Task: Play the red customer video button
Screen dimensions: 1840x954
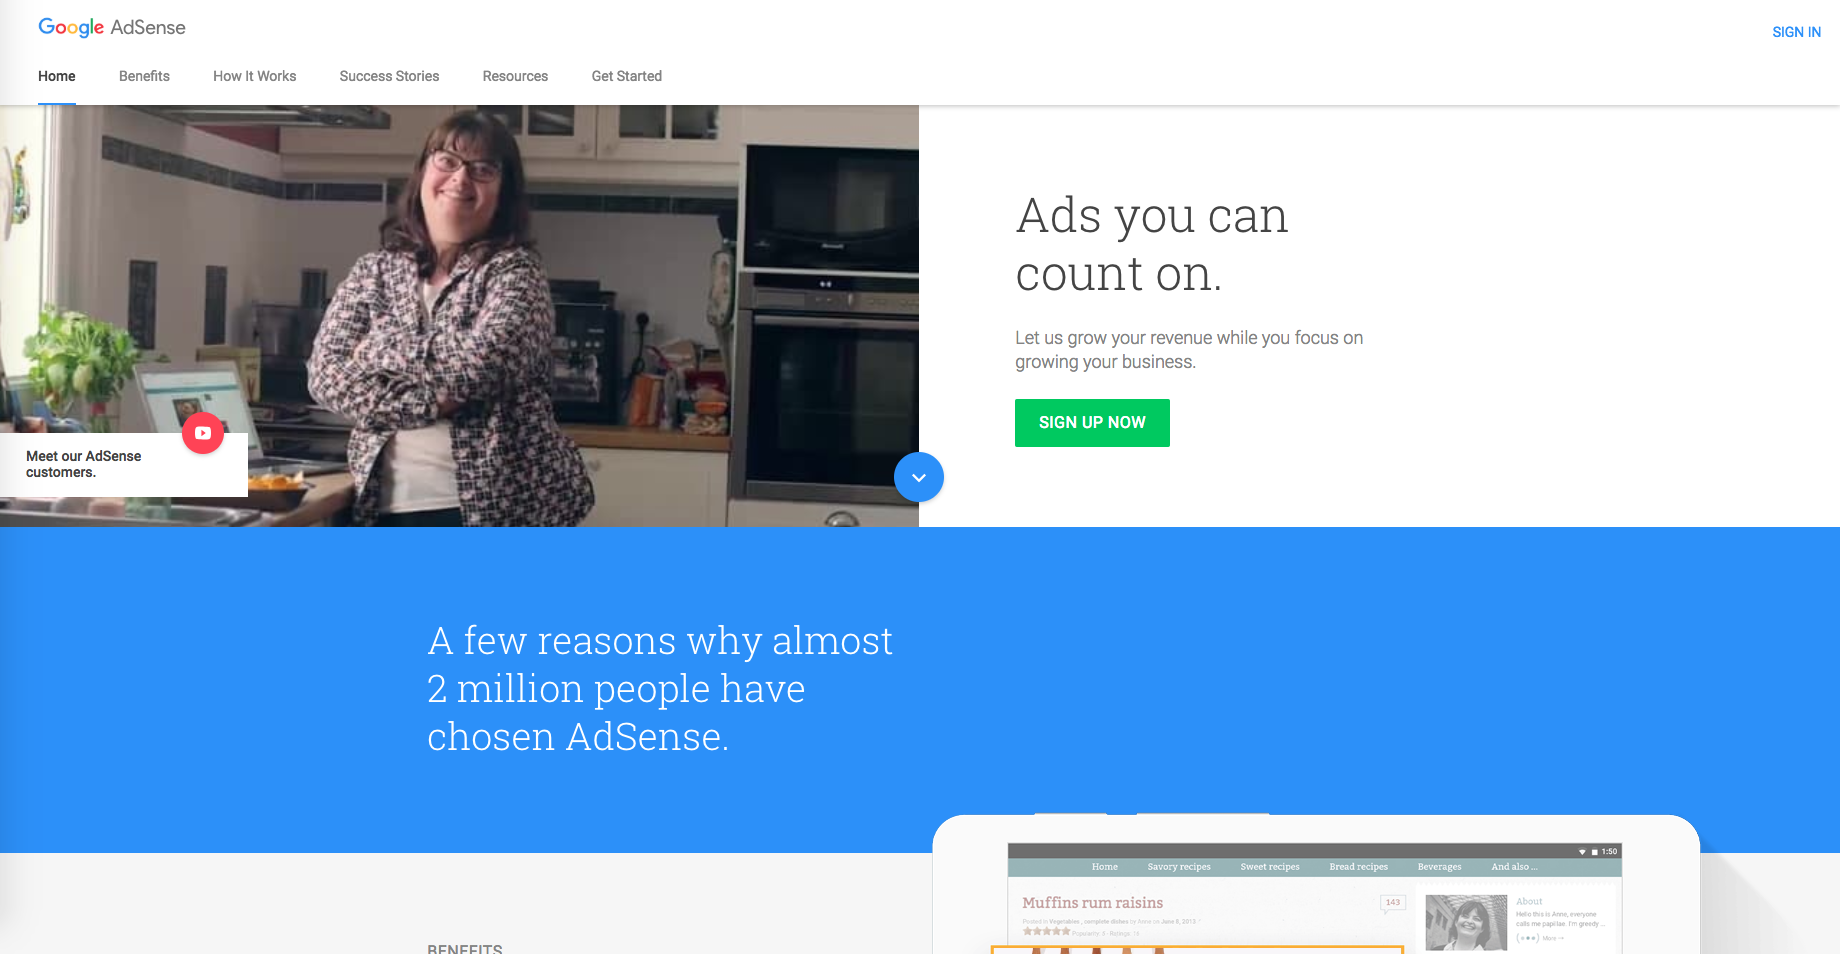Action: pyautogui.click(x=203, y=433)
